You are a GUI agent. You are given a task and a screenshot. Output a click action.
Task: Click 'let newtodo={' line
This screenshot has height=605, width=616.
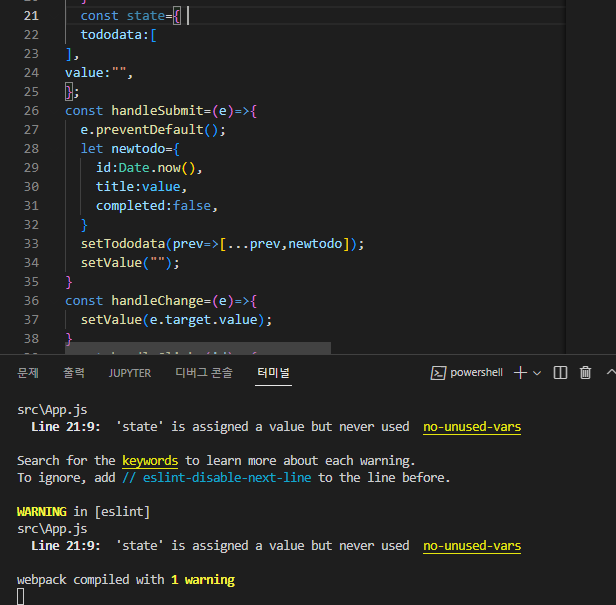click(130, 149)
